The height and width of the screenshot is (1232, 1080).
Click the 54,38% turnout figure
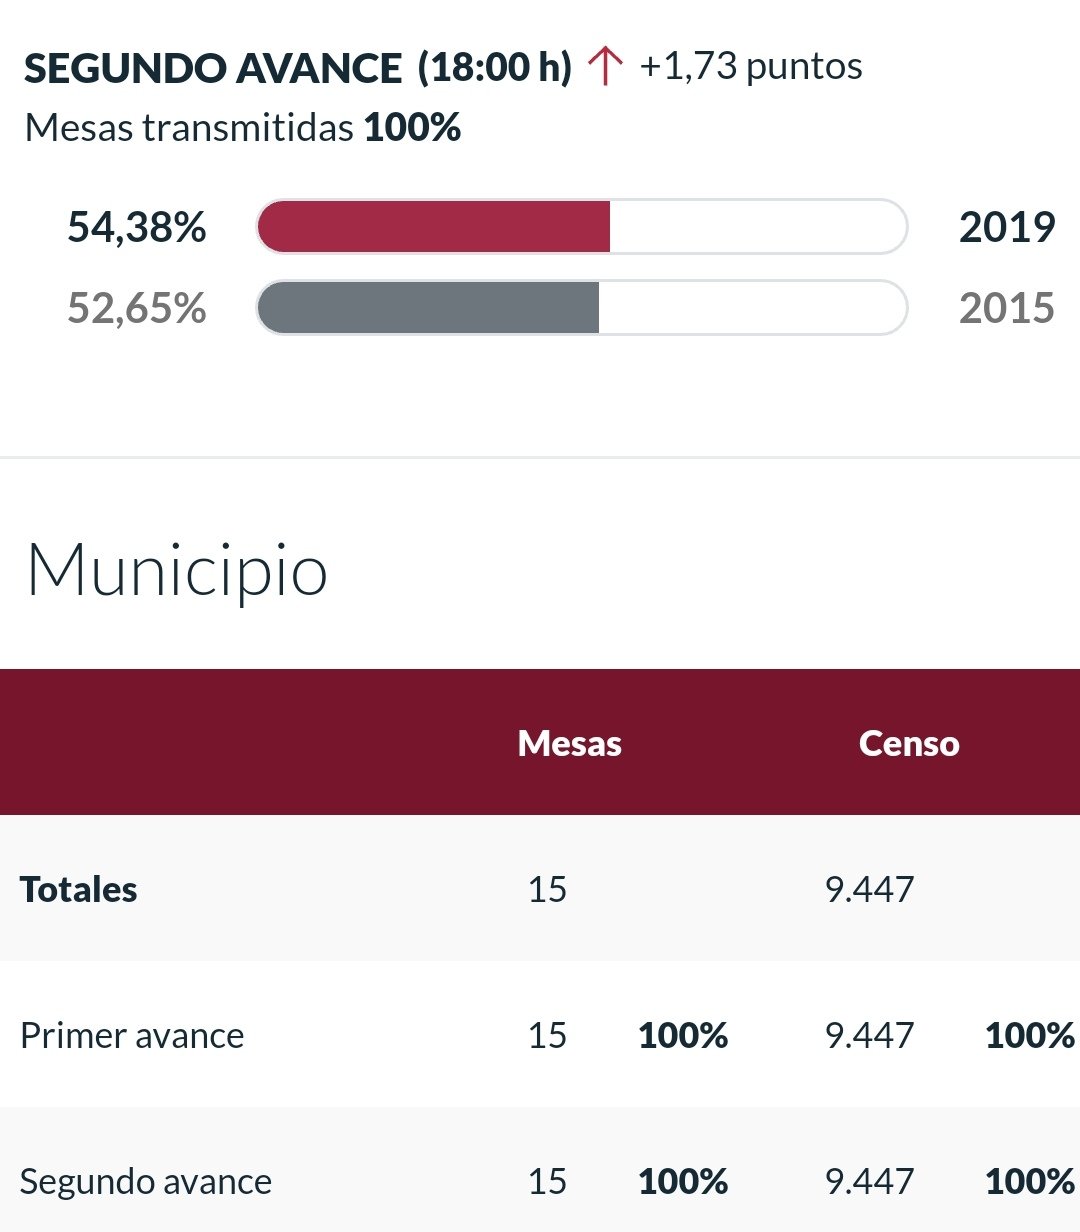[137, 227]
